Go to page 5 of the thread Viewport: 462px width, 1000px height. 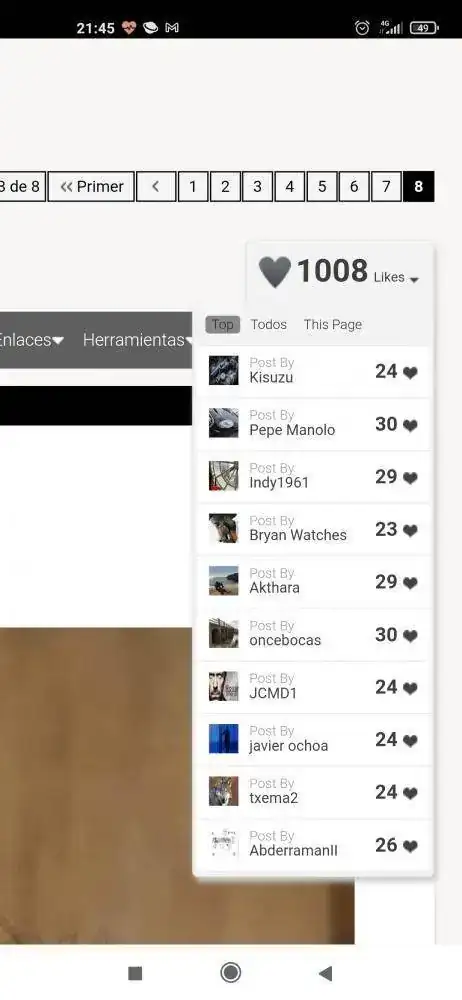tap(322, 186)
